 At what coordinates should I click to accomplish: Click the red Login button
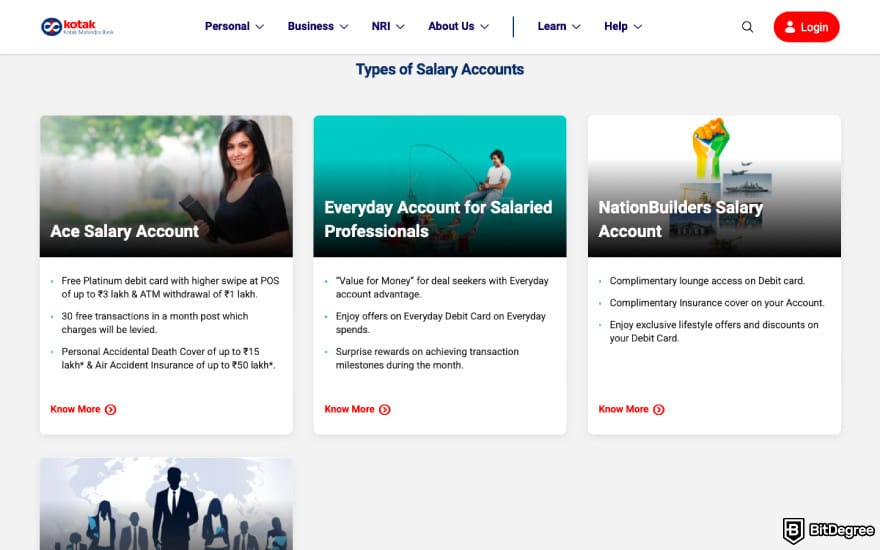tap(806, 27)
